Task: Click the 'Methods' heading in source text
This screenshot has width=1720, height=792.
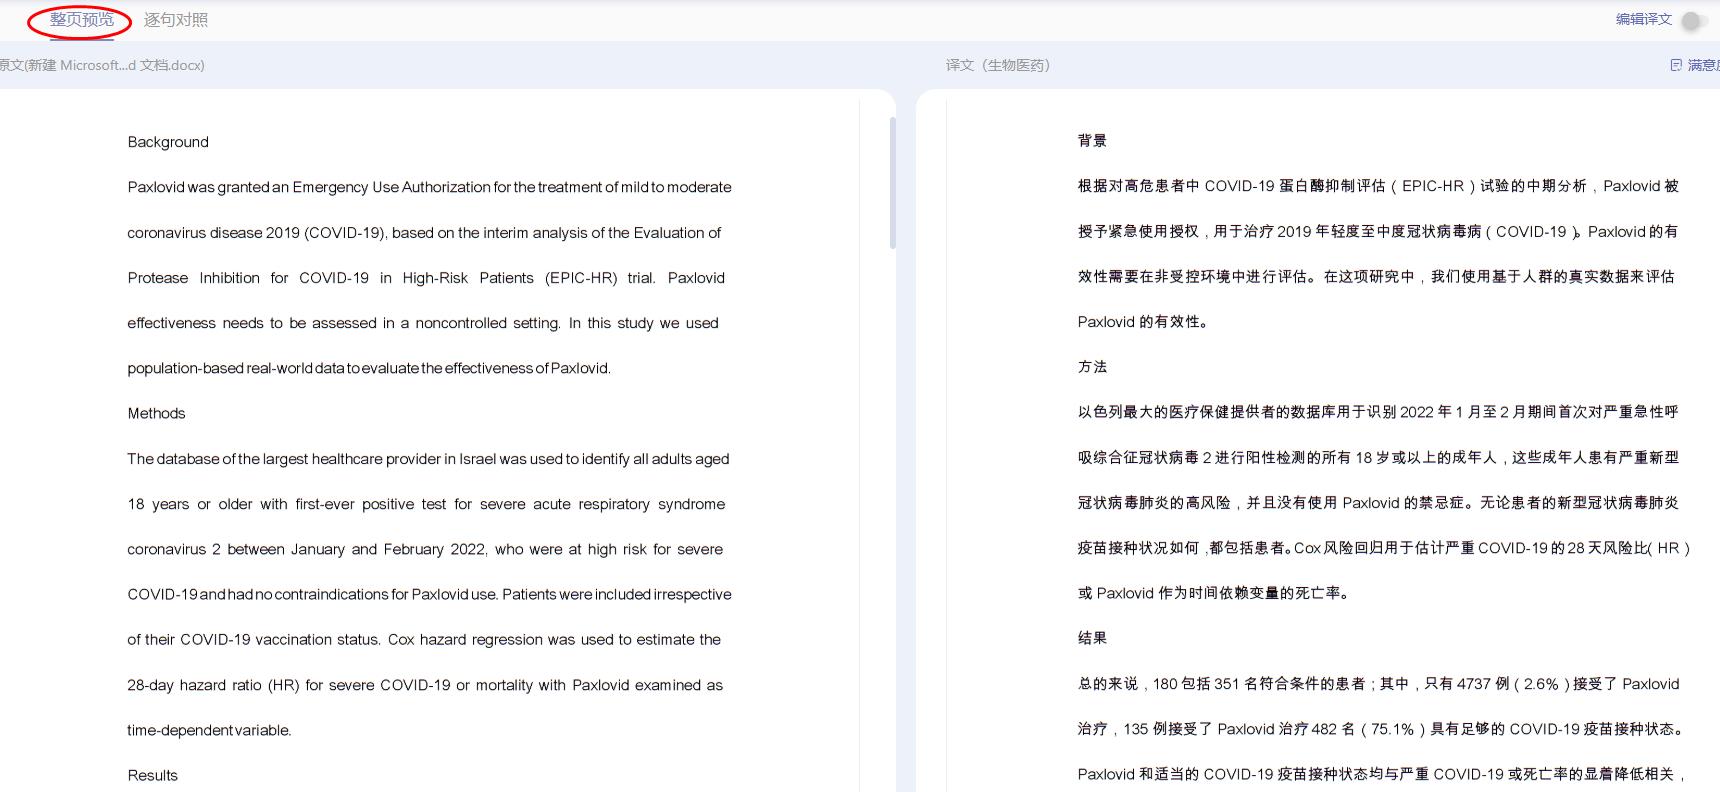Action: tap(156, 413)
